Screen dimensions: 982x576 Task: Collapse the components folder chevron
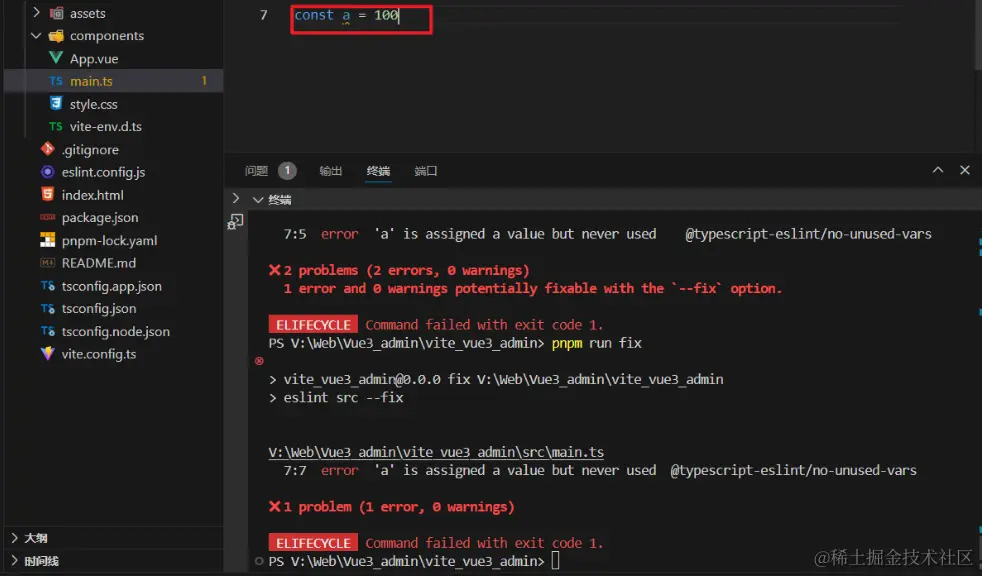(x=36, y=36)
